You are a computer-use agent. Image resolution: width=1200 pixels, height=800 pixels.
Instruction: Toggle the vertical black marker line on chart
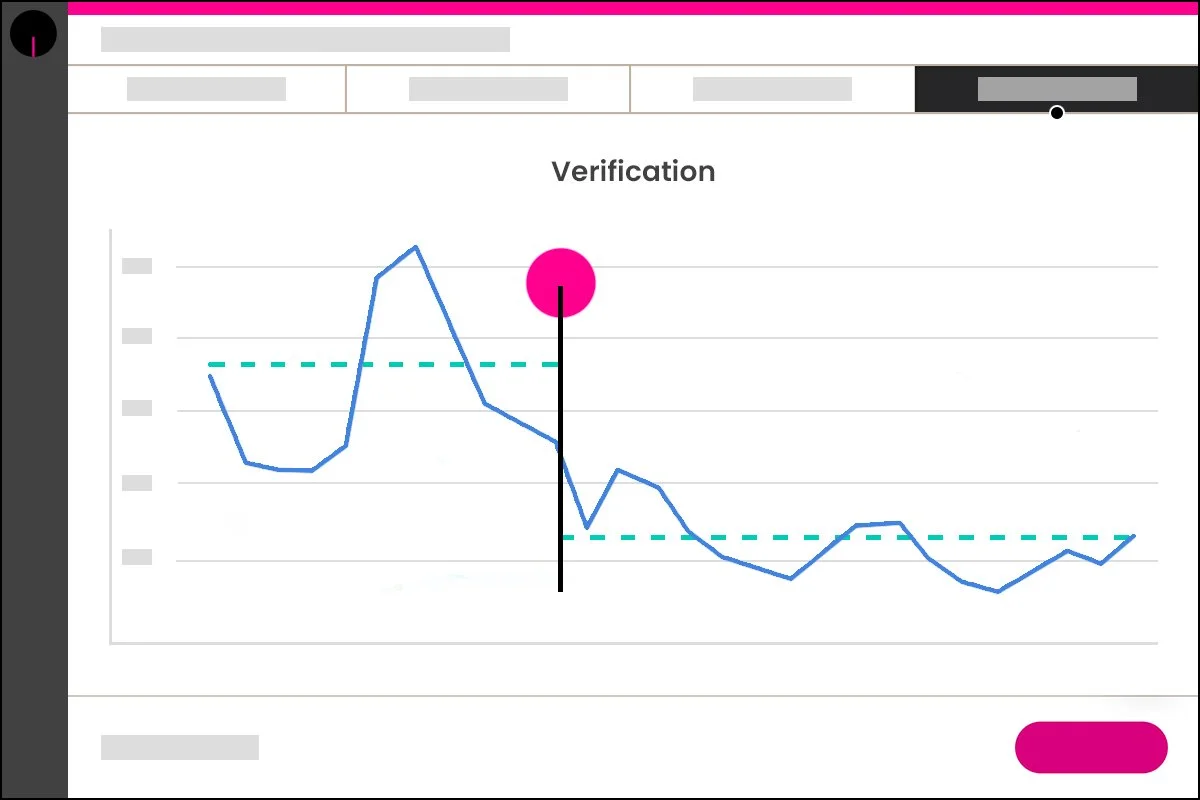coord(560,440)
